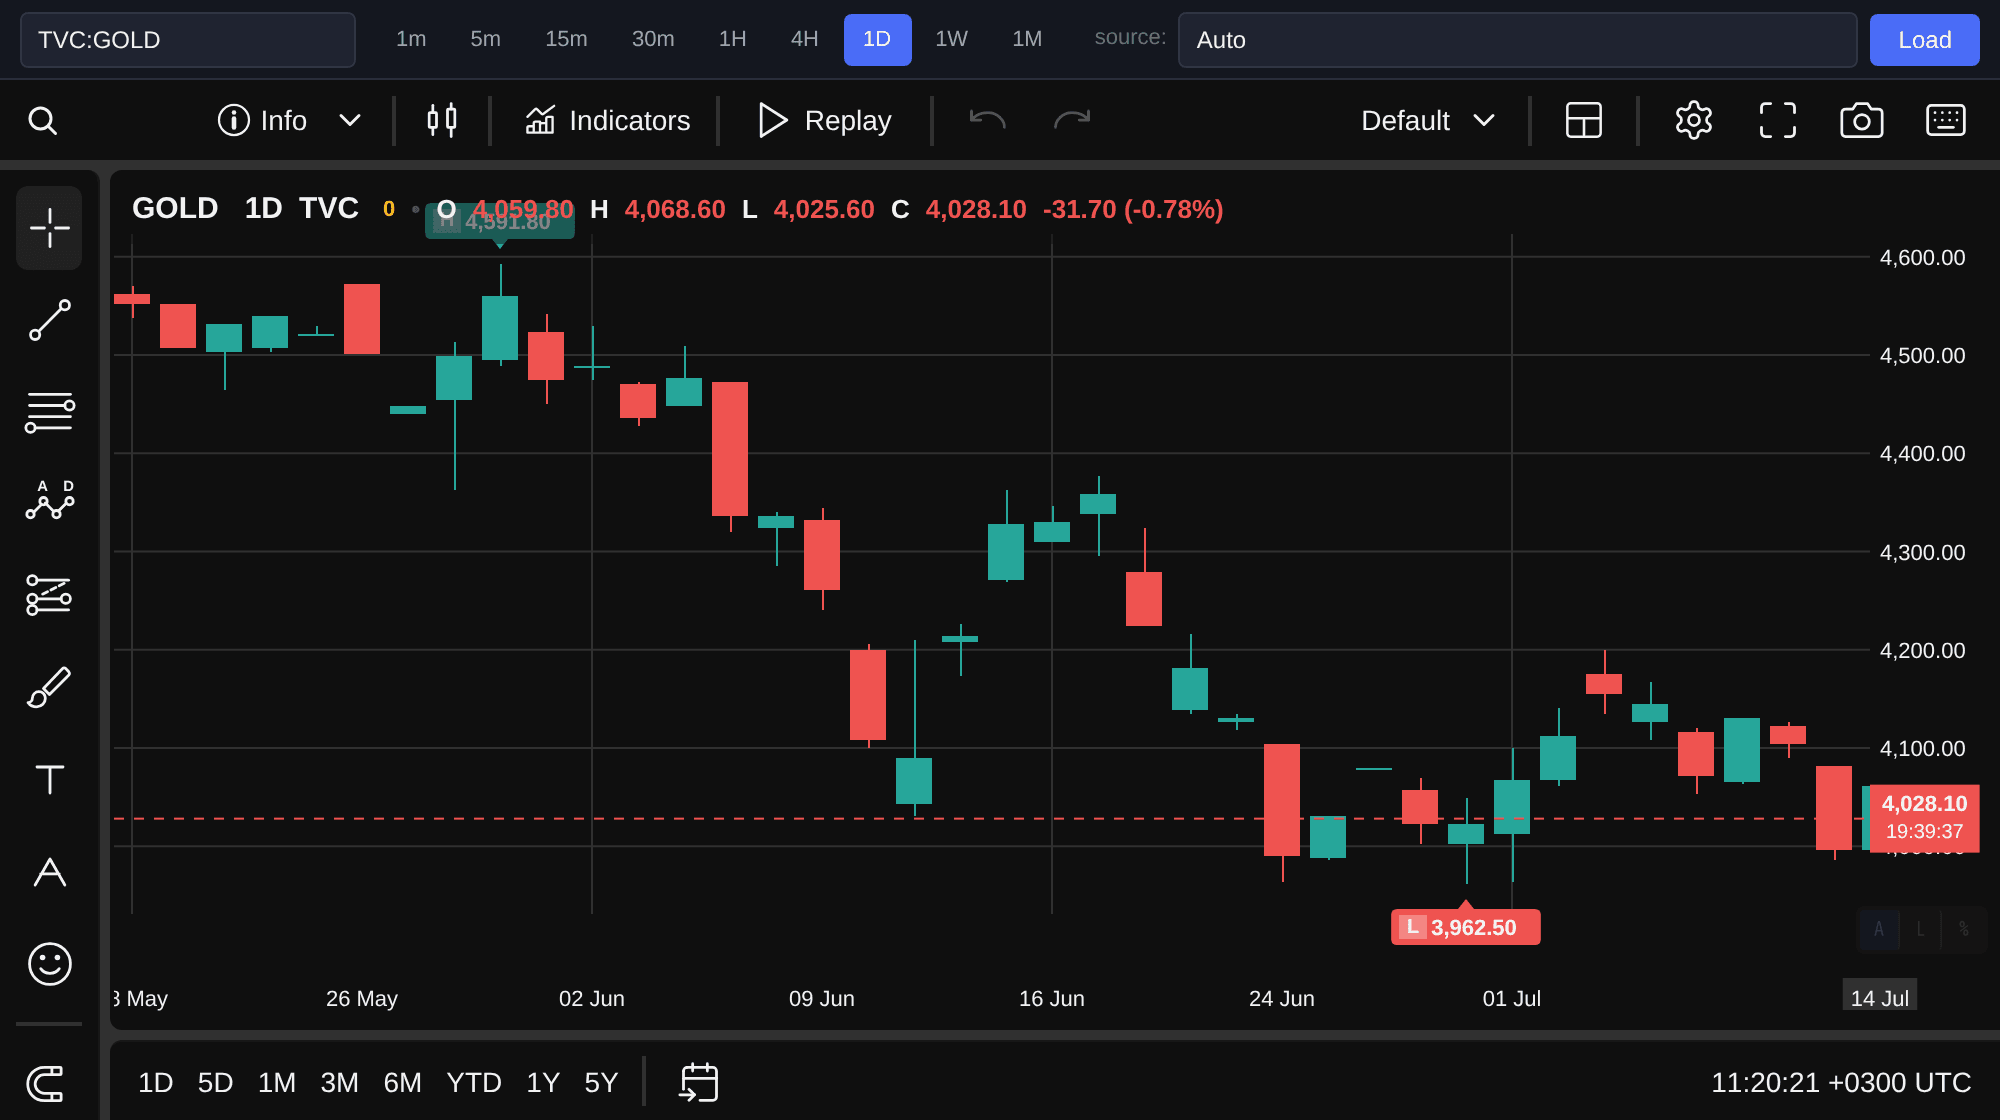Toggle magnet mode on
2000x1120 pixels.
coord(46,1083)
